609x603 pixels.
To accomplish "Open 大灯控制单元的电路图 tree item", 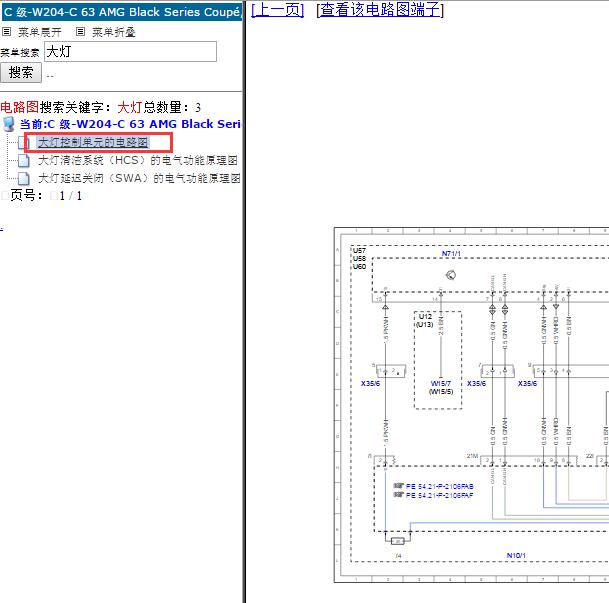I will point(93,142).
